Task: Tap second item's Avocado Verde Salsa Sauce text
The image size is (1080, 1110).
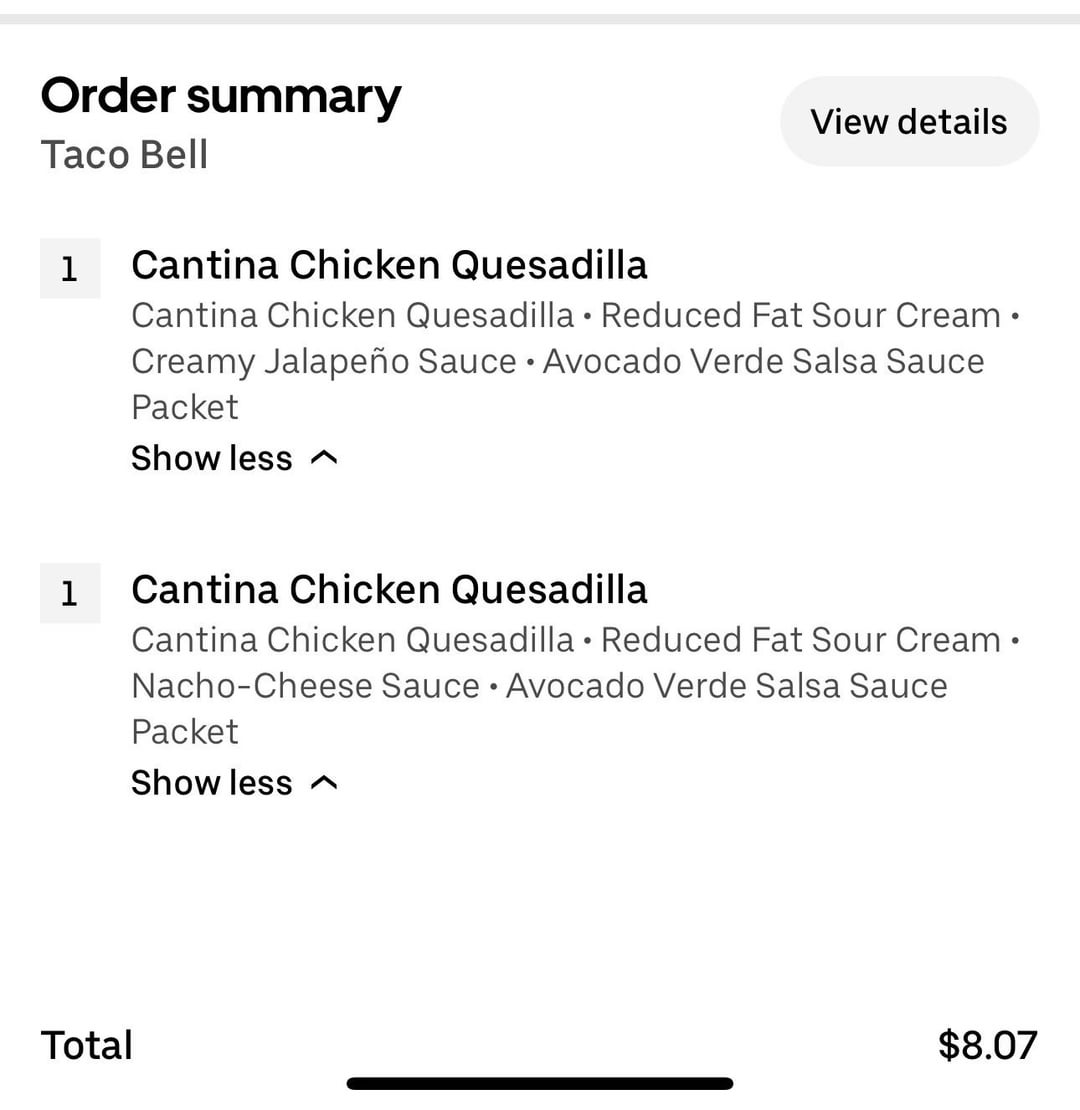Action: point(726,686)
